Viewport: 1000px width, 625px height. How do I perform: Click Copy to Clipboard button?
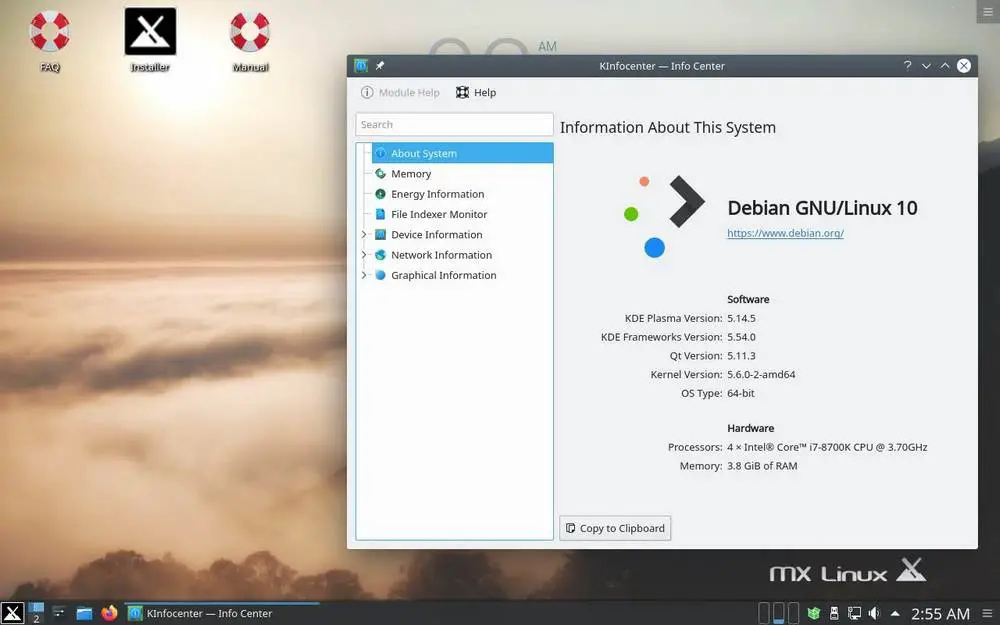point(615,528)
